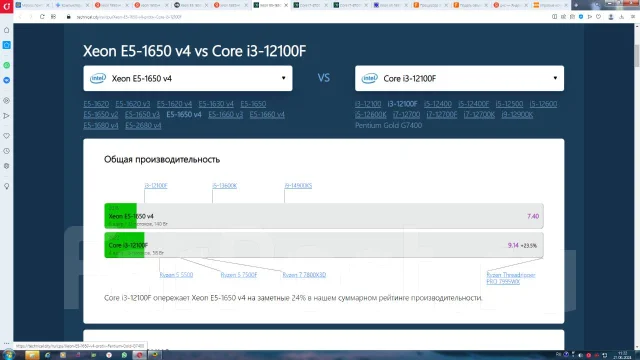Open the blue messenger sidebar panel
640x360 pixels.
coord(7,80)
